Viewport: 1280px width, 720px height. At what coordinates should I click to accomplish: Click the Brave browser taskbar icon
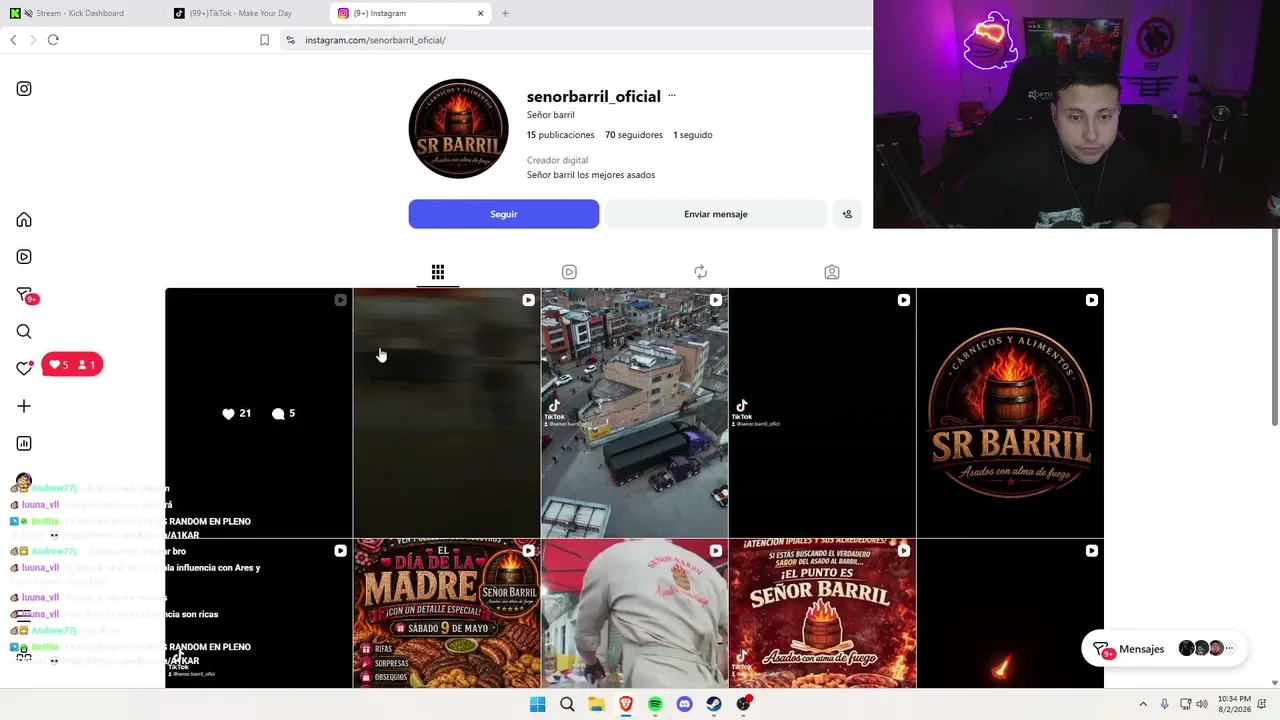[626, 704]
